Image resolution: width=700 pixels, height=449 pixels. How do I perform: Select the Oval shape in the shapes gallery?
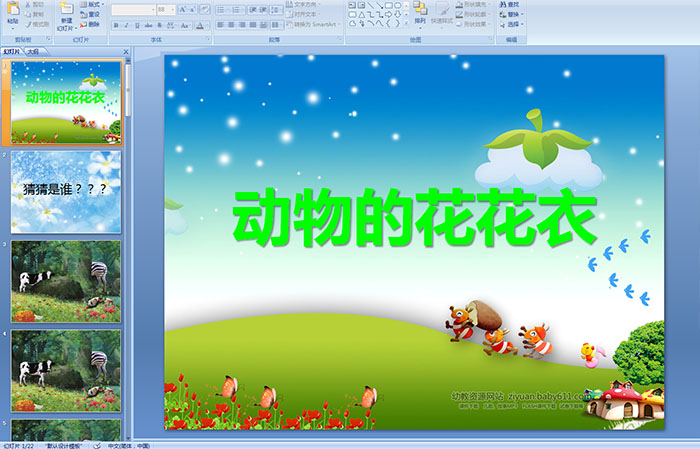pyautogui.click(x=397, y=5)
